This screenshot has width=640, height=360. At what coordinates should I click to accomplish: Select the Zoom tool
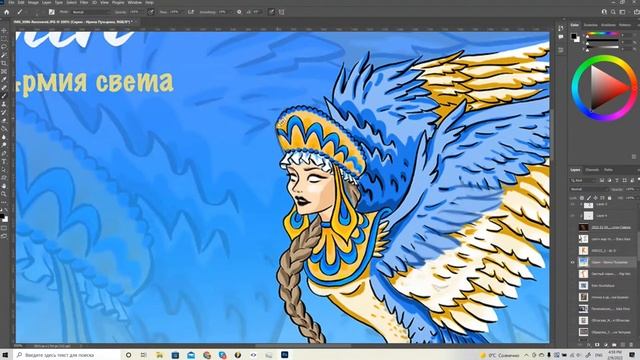(4, 194)
